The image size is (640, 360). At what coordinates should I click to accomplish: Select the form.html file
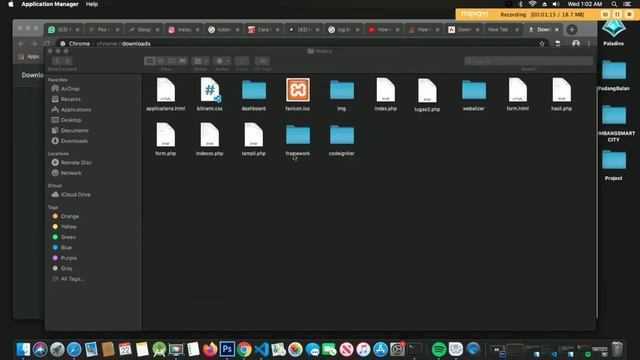[x=518, y=94]
